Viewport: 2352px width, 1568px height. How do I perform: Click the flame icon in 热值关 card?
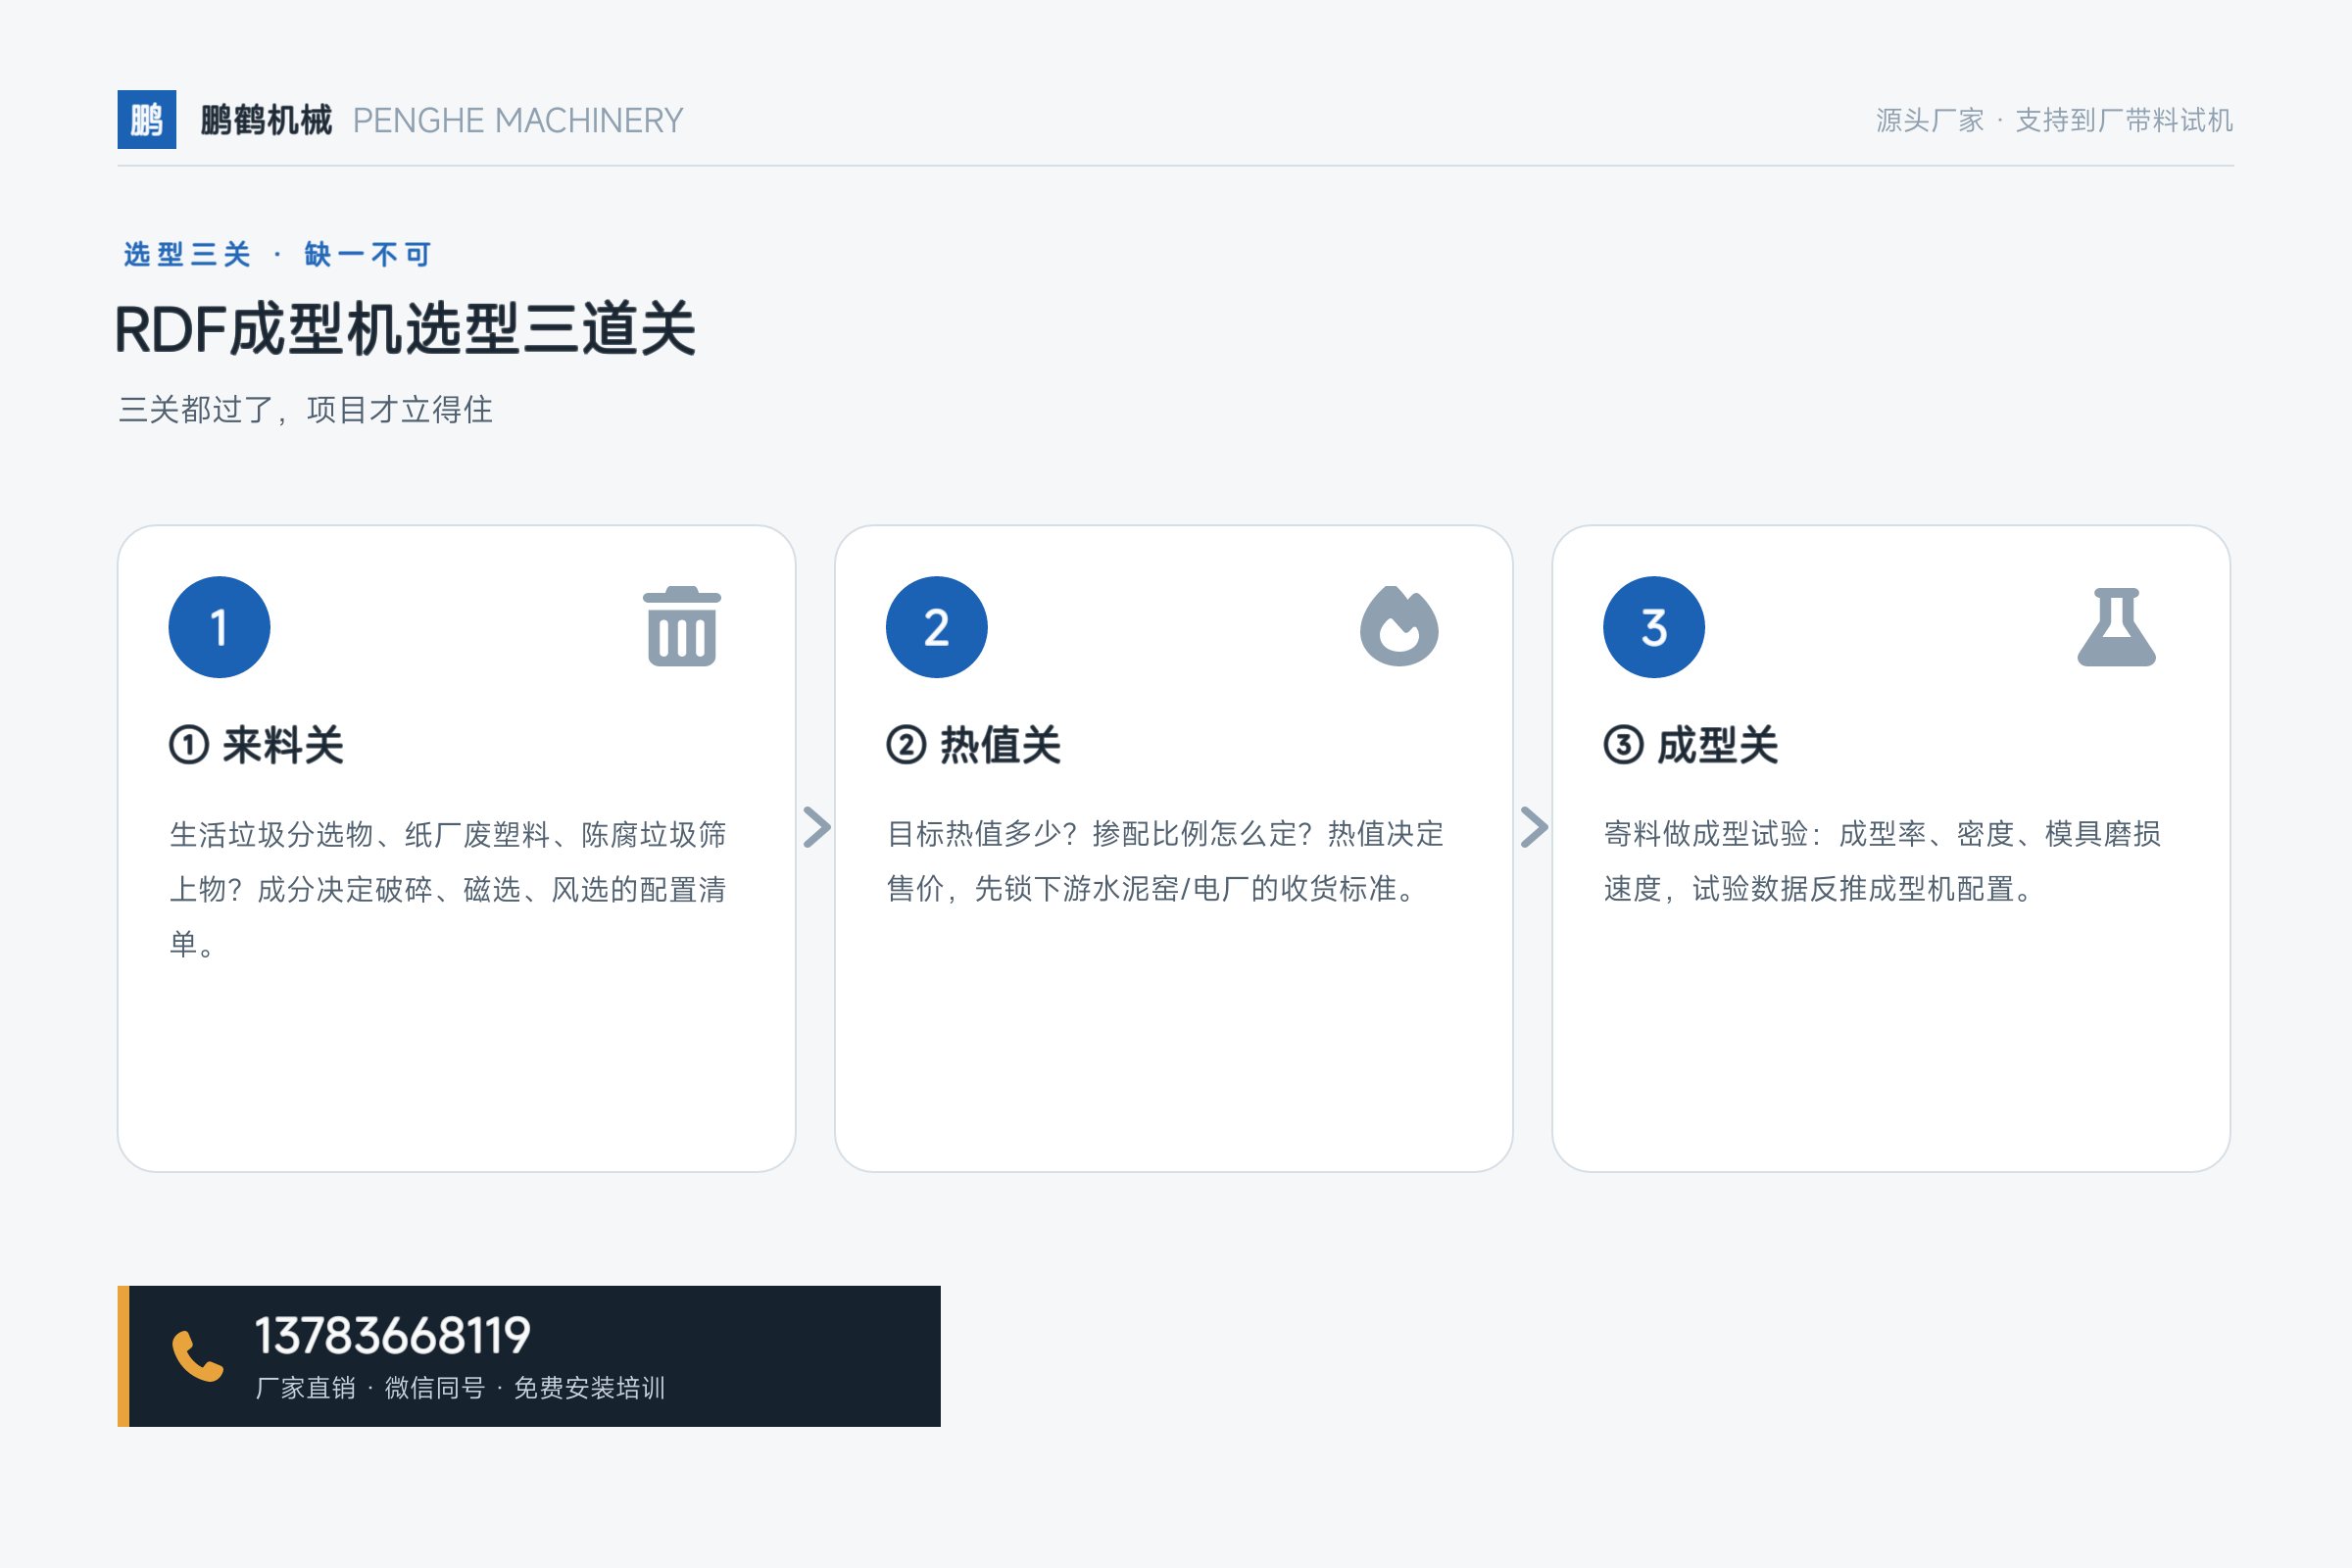(1399, 626)
